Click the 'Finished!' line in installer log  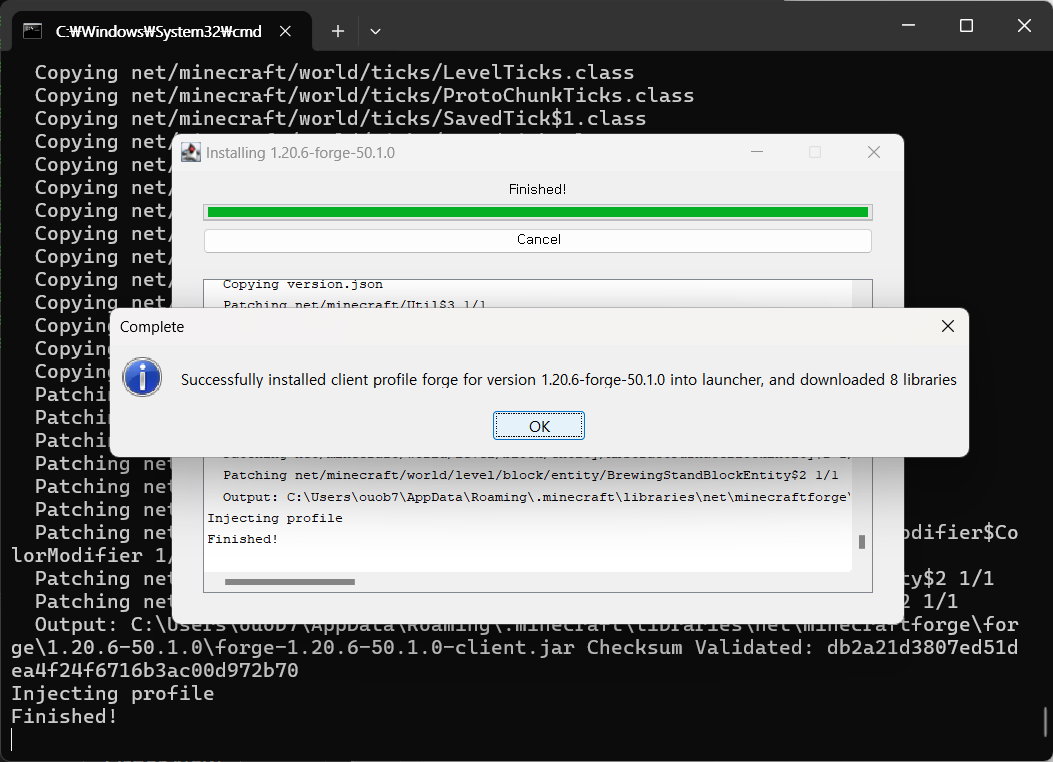242,539
